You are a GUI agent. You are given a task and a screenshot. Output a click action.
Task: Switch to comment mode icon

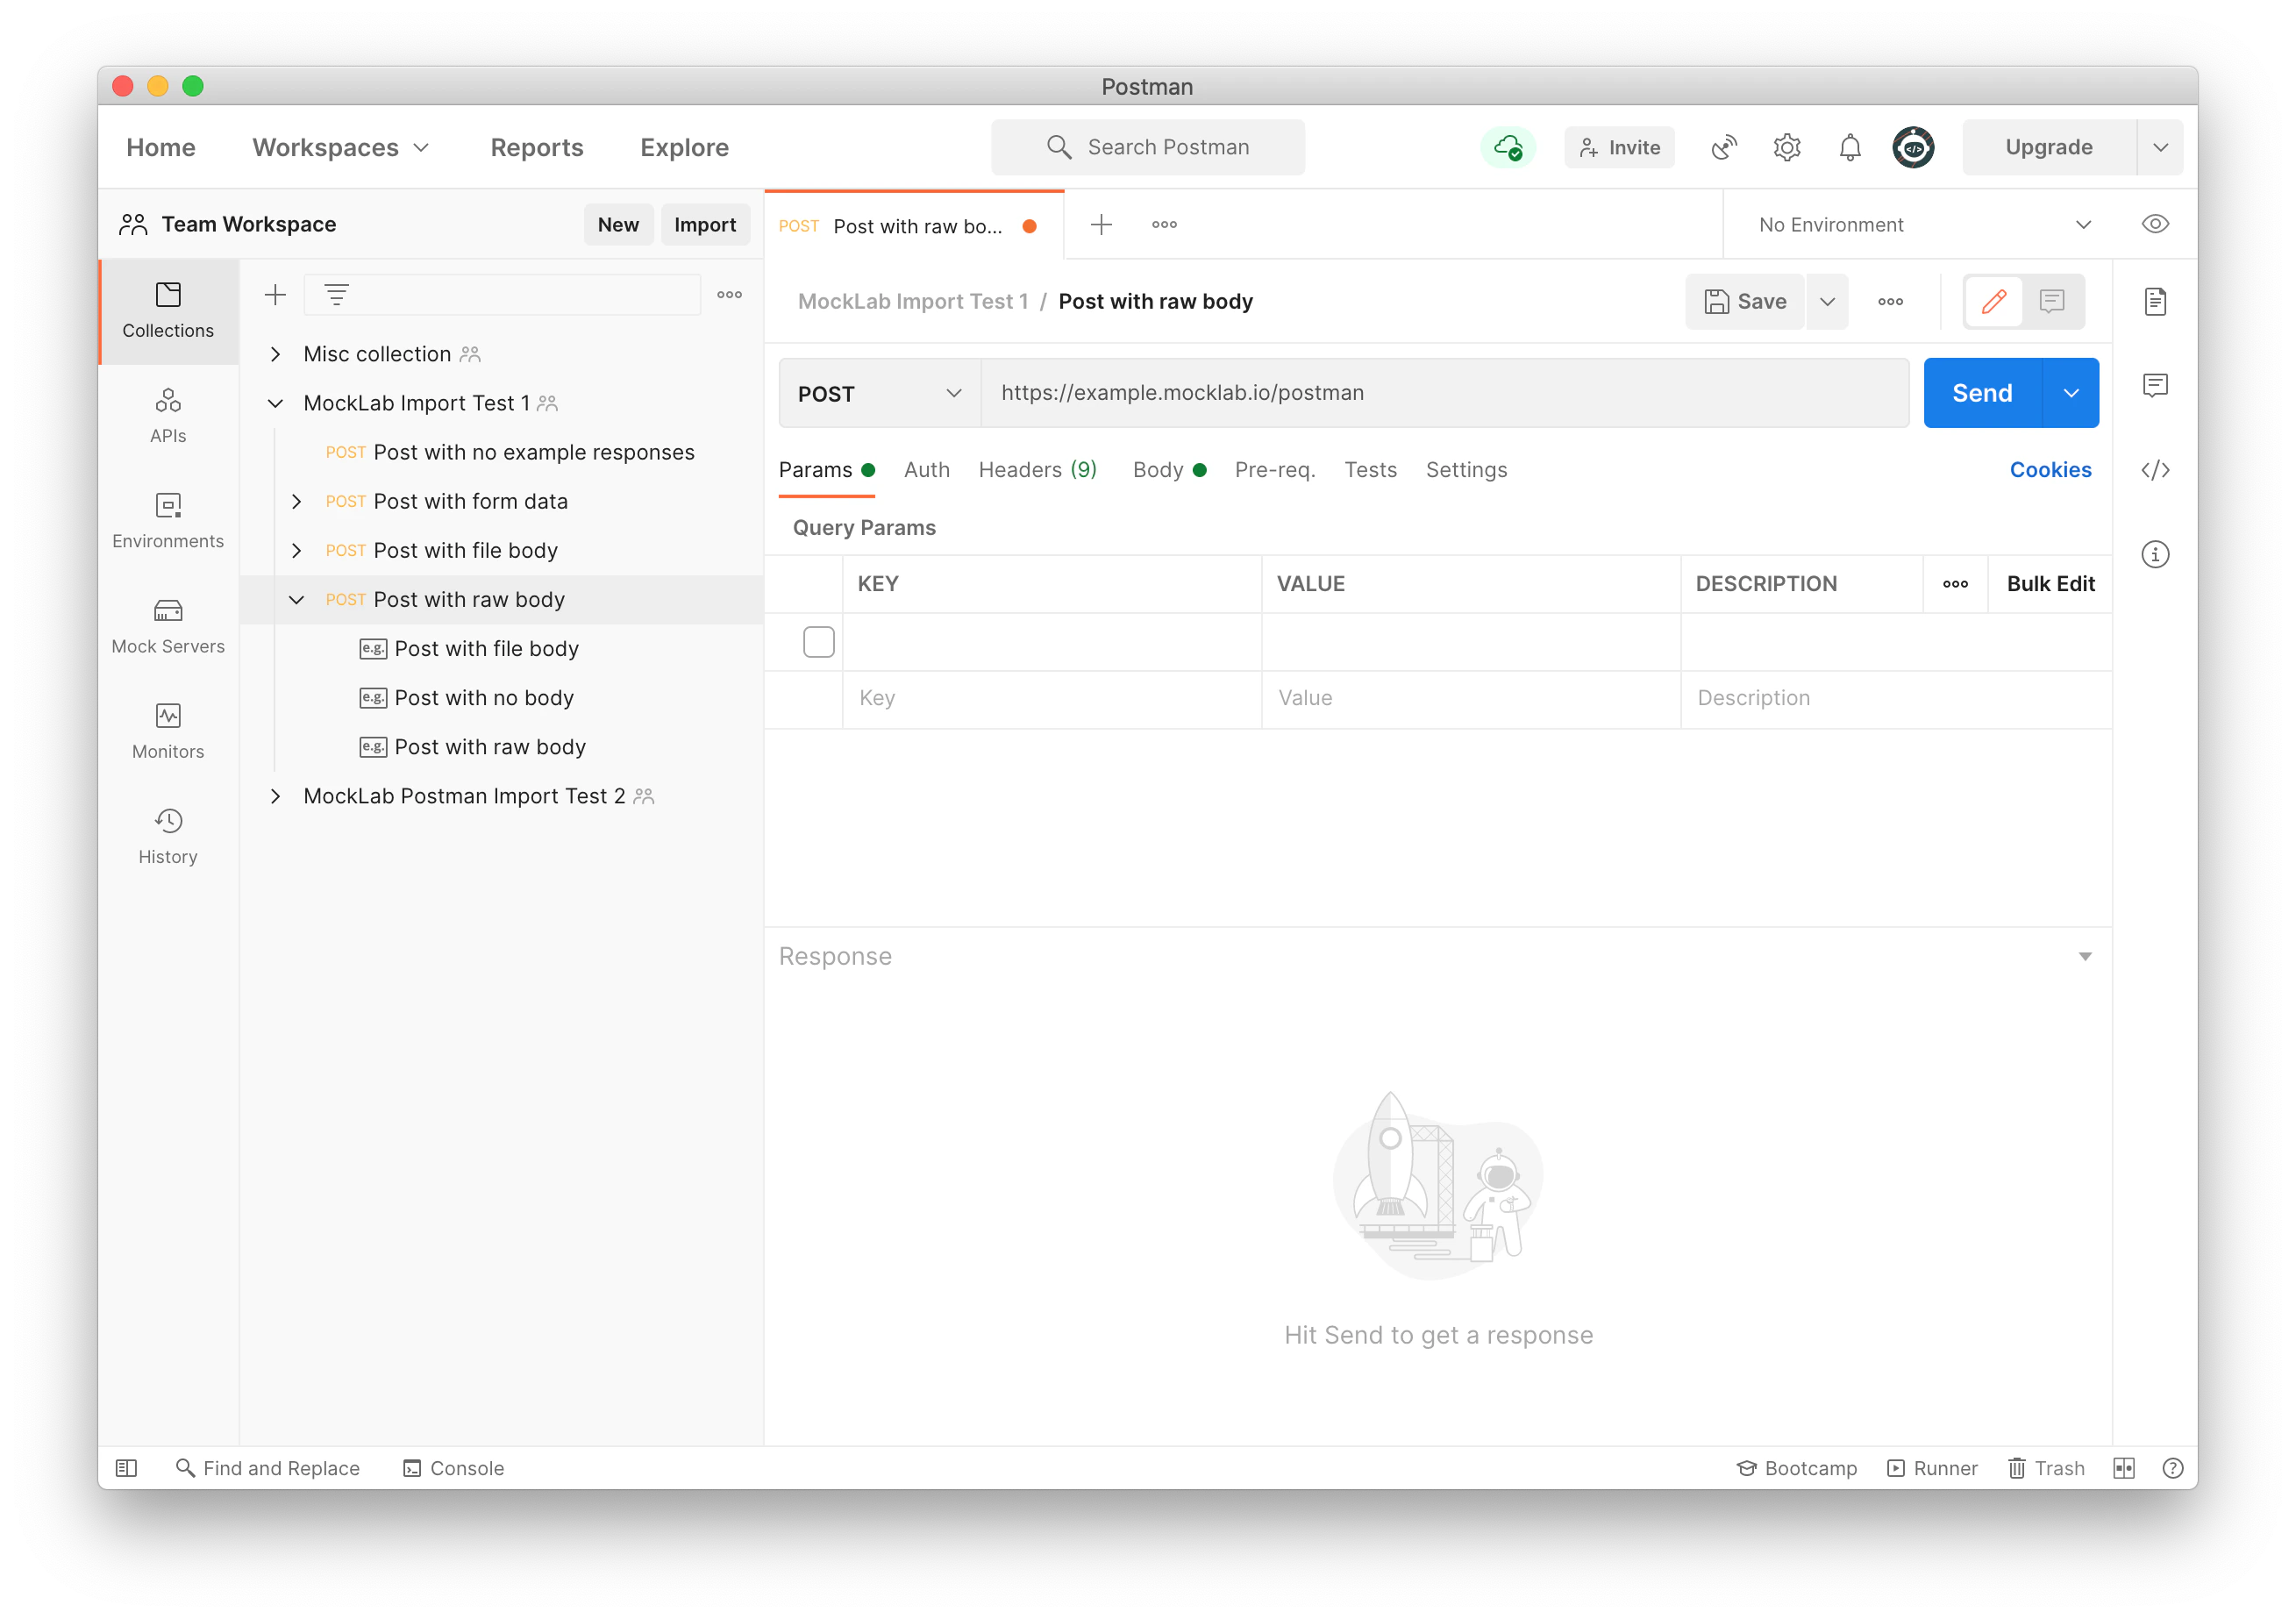click(x=2052, y=301)
